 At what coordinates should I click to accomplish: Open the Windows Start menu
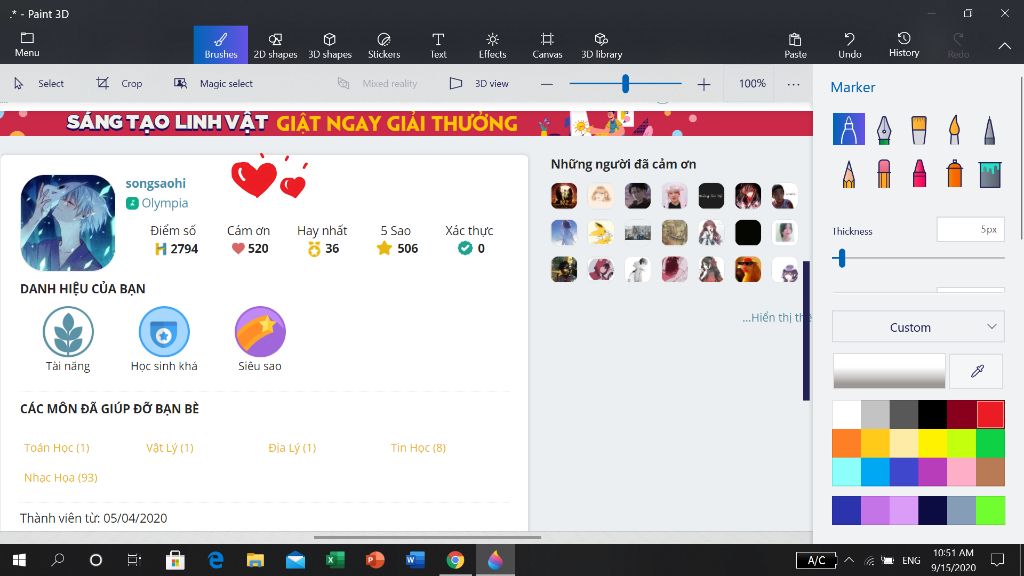19,560
